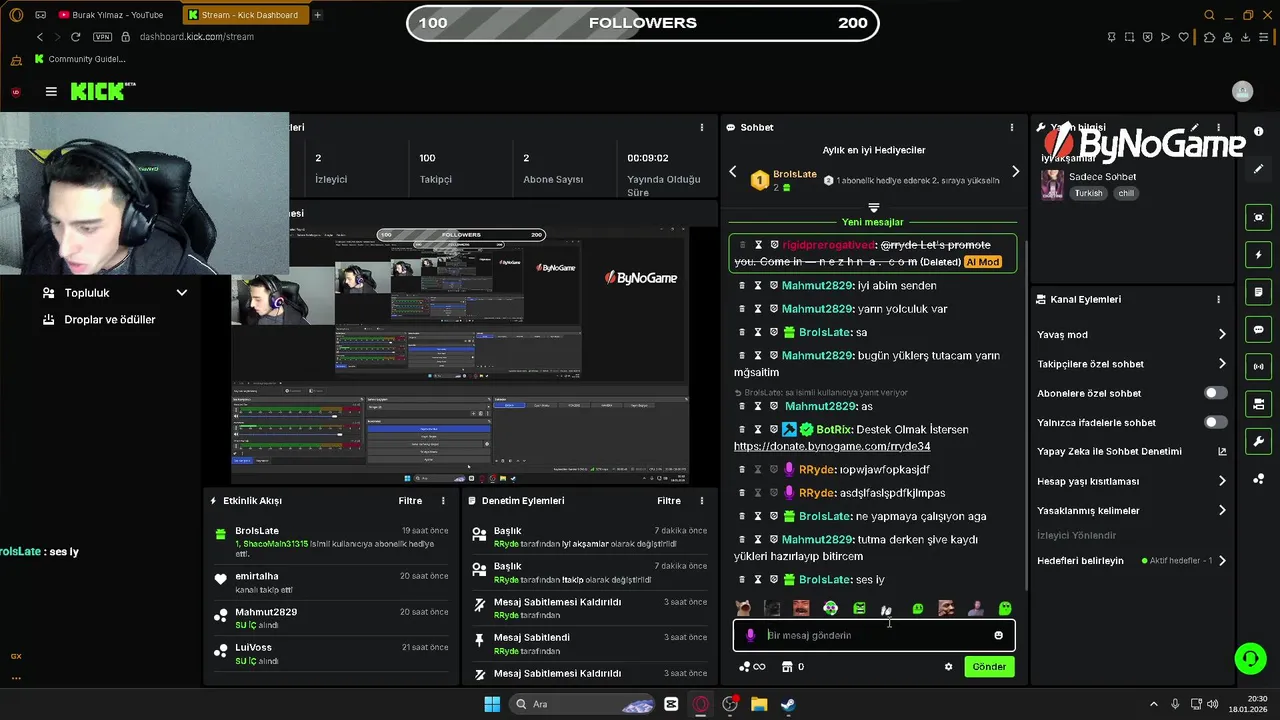Click the shop icon showing 0 below chat
The image size is (1280, 720).
click(x=793, y=667)
